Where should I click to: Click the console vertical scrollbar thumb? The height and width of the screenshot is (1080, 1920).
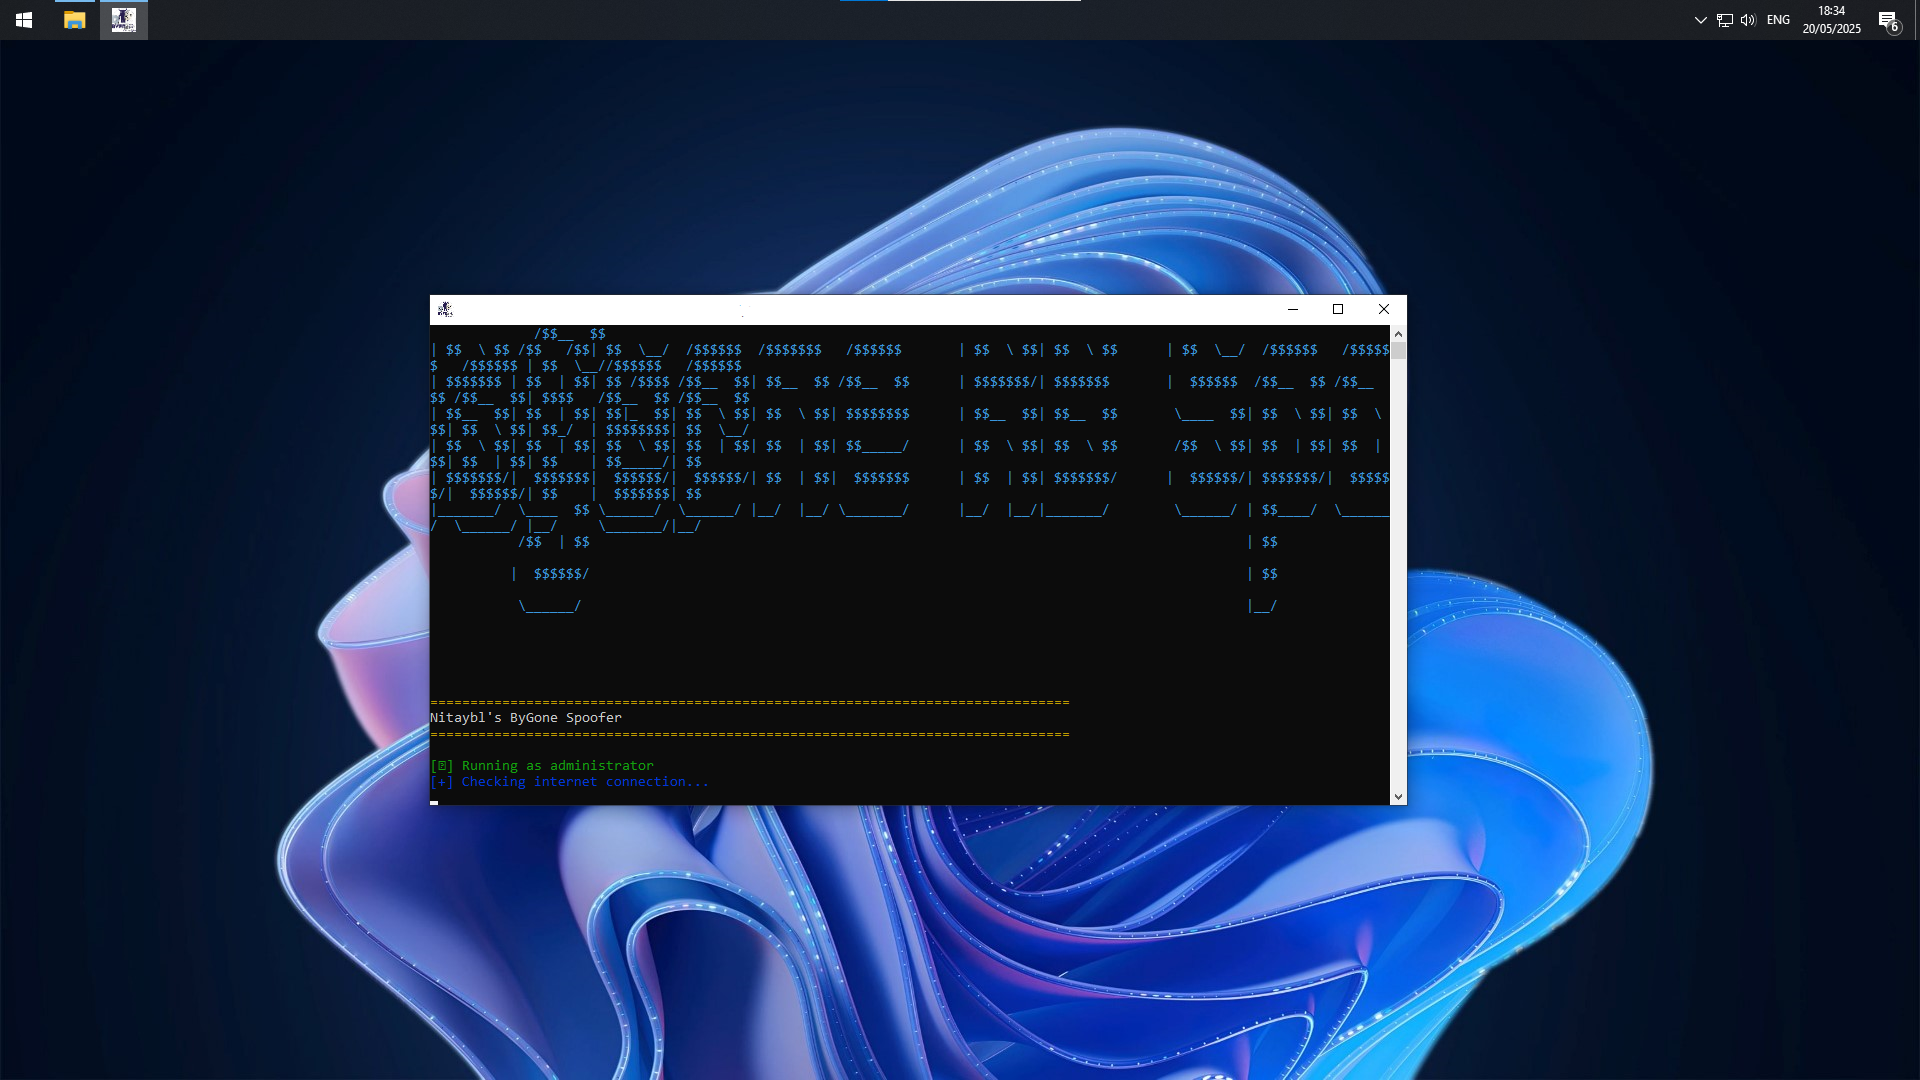1398,351
